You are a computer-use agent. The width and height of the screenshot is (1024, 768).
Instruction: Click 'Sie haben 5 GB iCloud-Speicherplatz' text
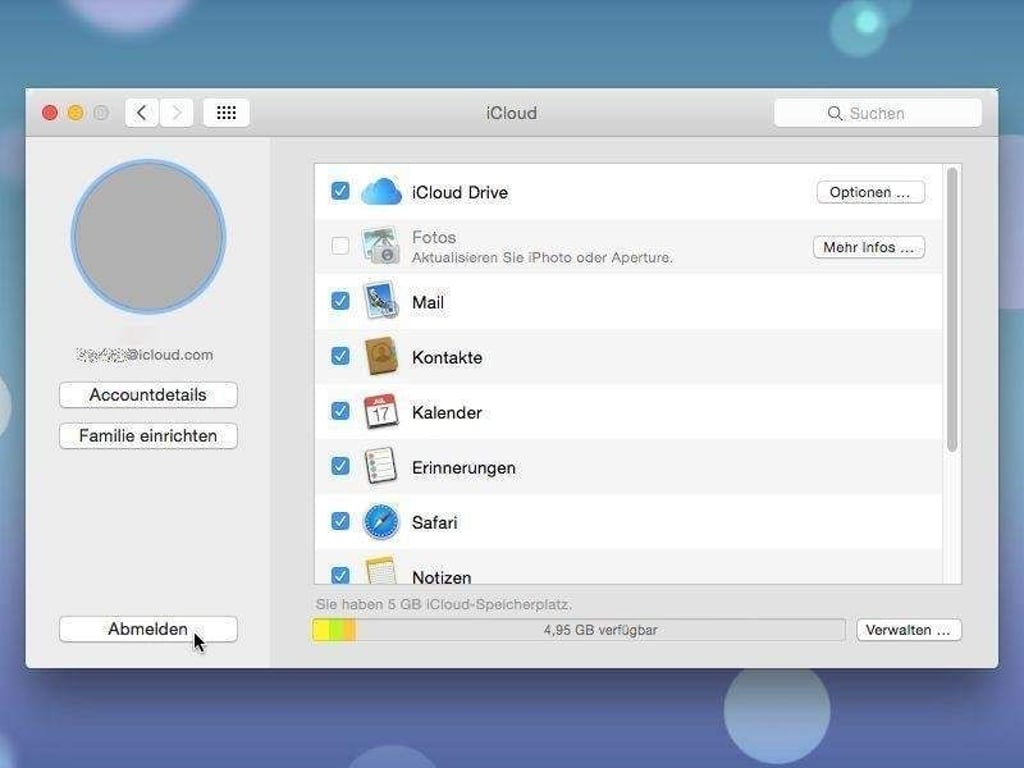click(x=443, y=604)
